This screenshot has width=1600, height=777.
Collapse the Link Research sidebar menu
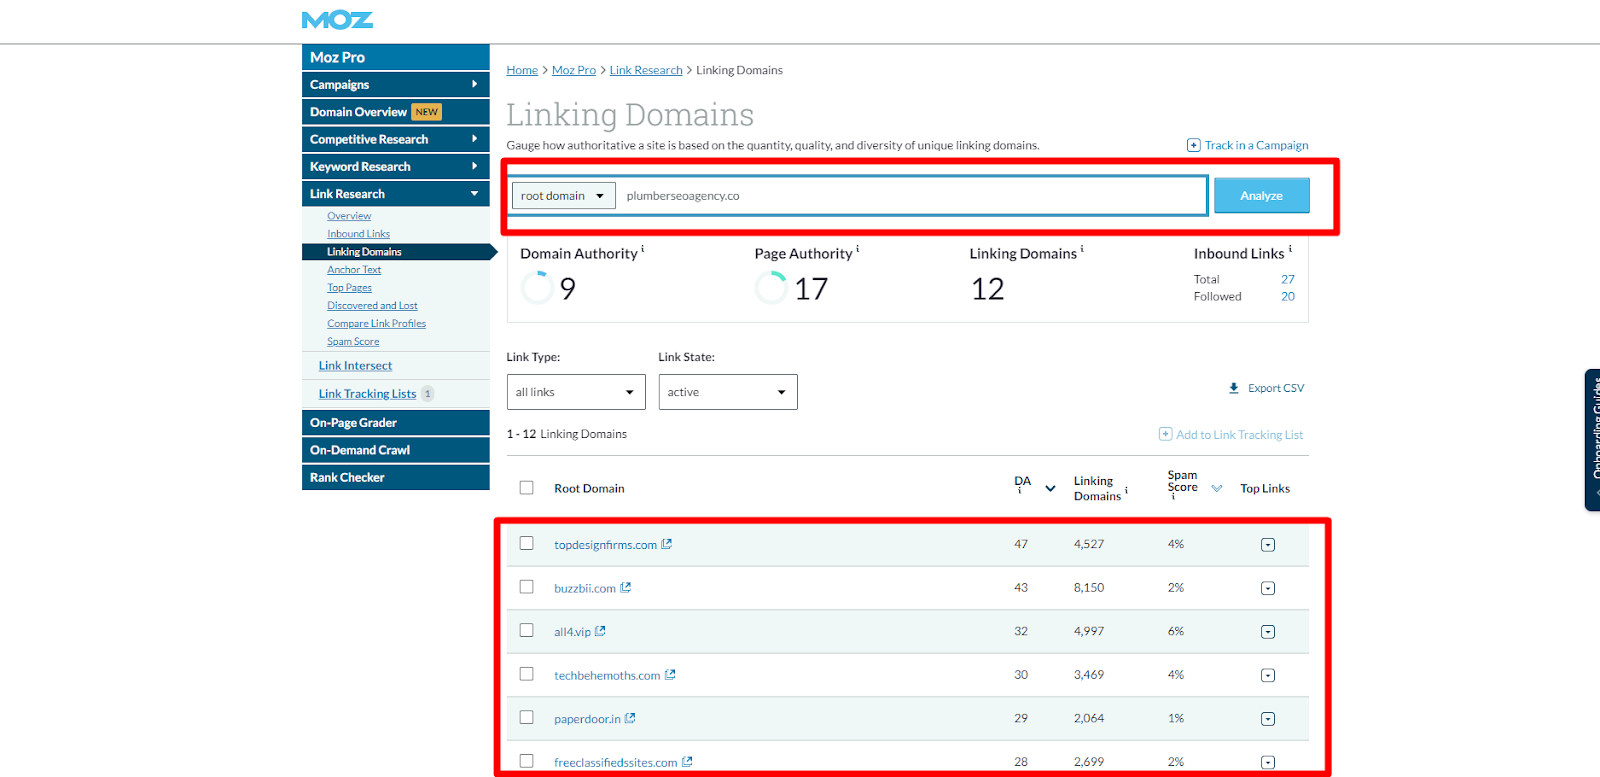pyautogui.click(x=396, y=194)
